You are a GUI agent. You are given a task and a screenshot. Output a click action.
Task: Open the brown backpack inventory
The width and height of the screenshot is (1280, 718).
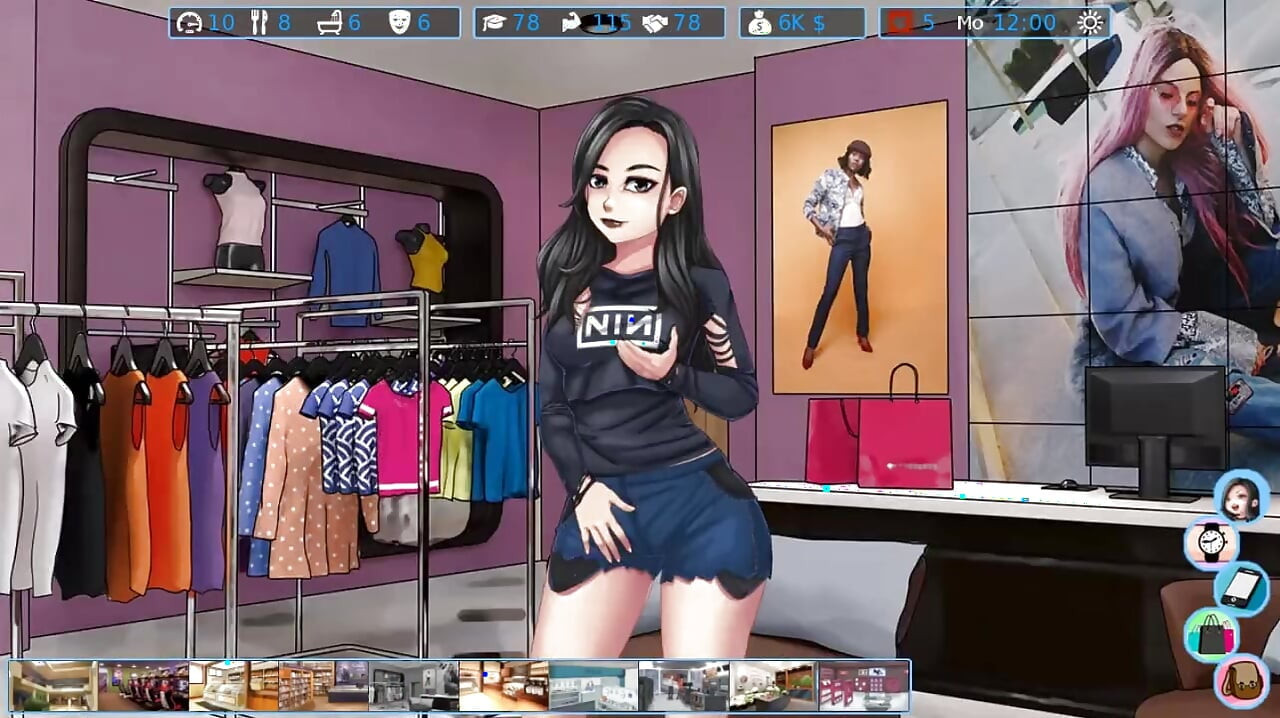pyautogui.click(x=1241, y=681)
